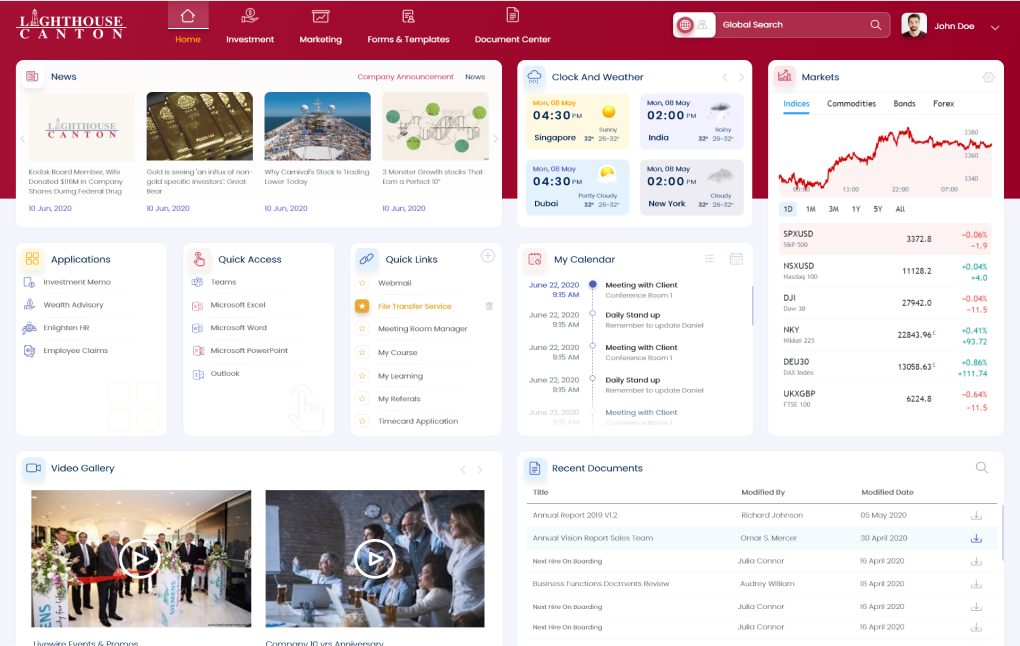Click the Microsoft Word icon
Image resolution: width=1020 pixels, height=646 pixels.
point(198,328)
